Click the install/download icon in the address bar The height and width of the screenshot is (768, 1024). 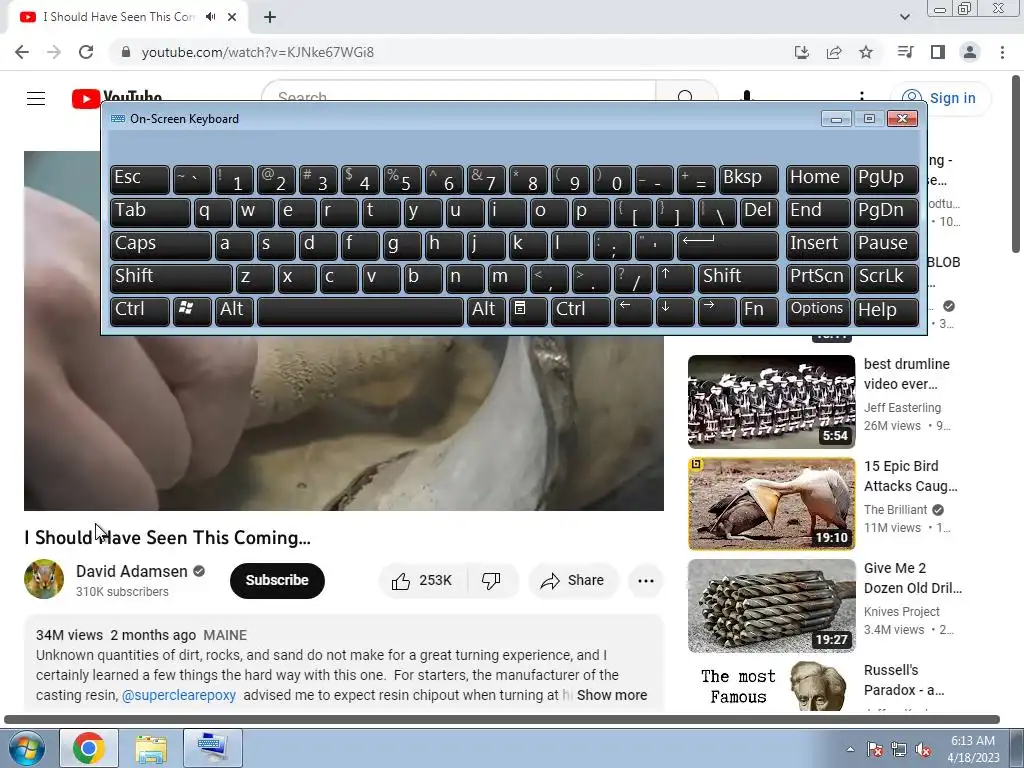[x=802, y=52]
